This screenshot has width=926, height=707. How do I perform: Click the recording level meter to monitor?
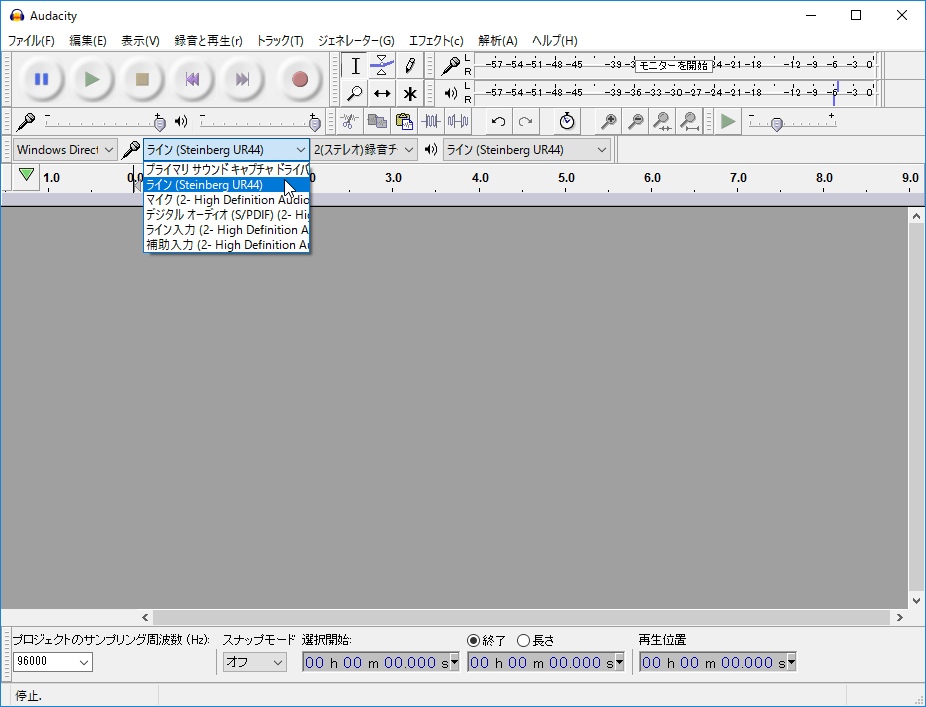pos(675,65)
